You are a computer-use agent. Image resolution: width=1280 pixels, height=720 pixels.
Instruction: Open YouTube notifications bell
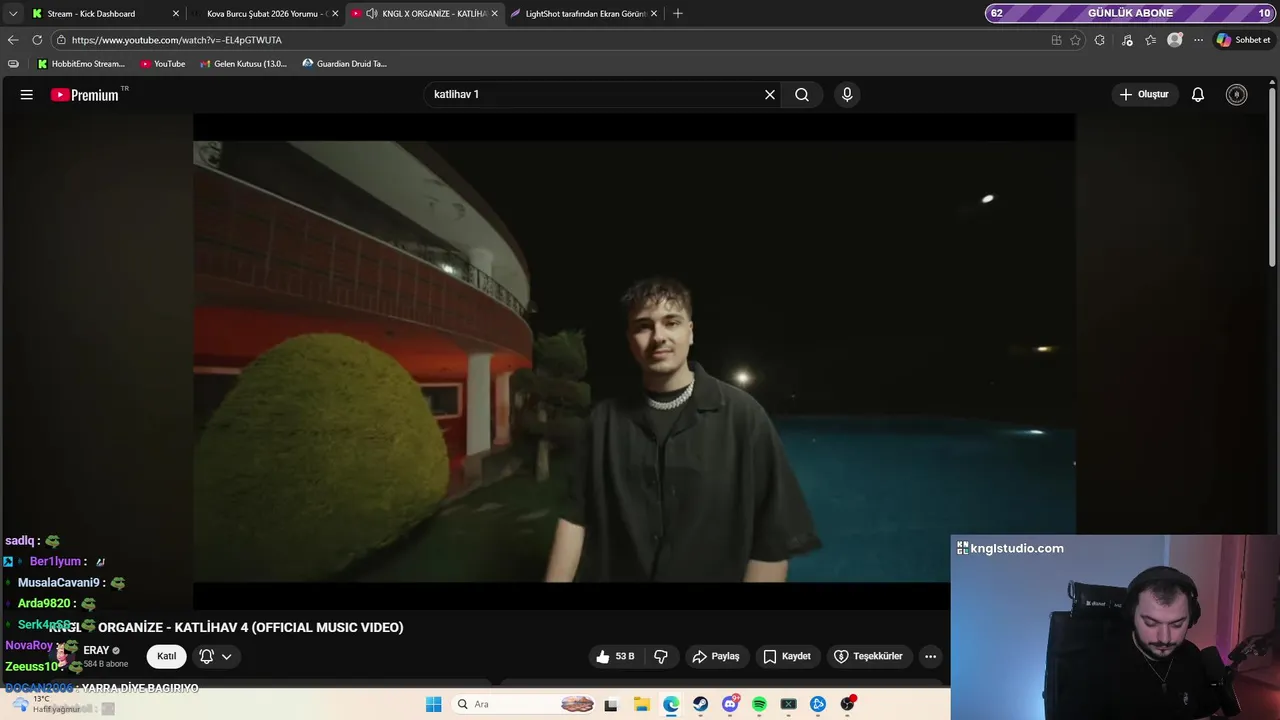(x=1198, y=95)
